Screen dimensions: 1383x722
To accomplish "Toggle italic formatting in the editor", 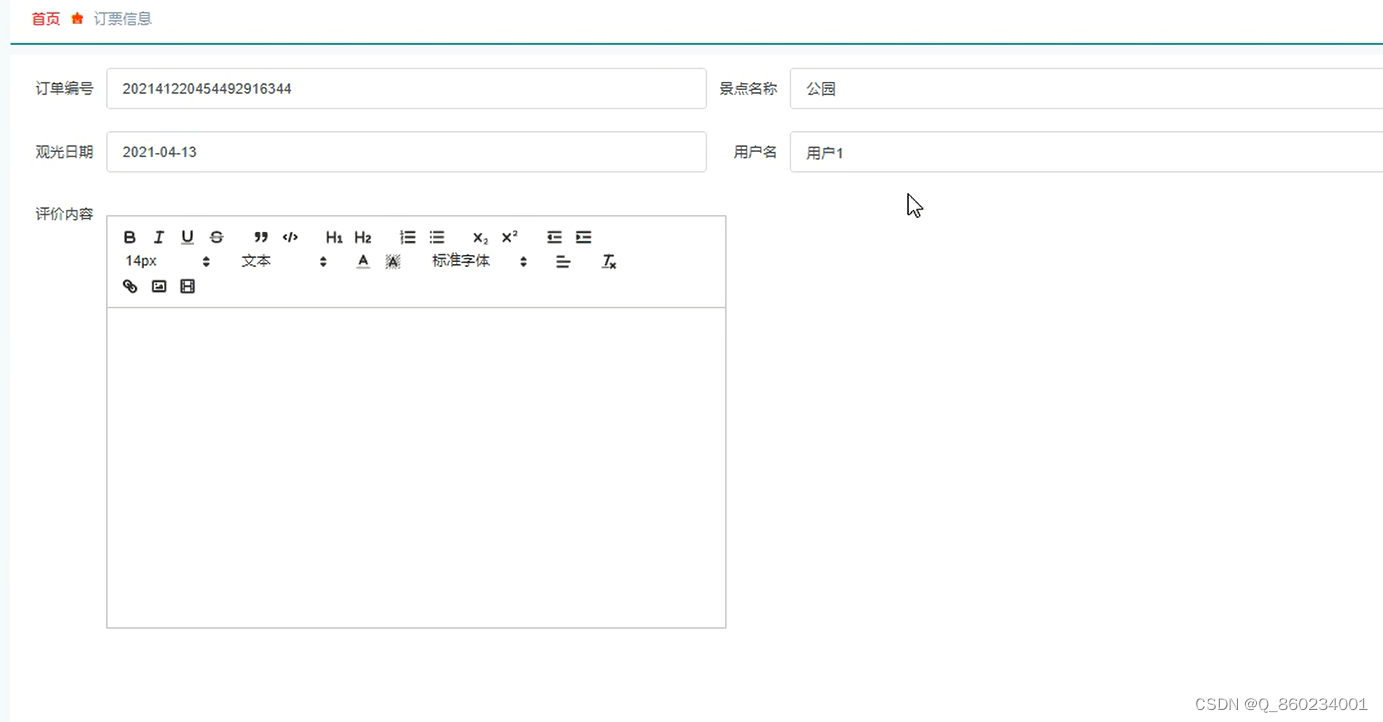I will coord(158,237).
